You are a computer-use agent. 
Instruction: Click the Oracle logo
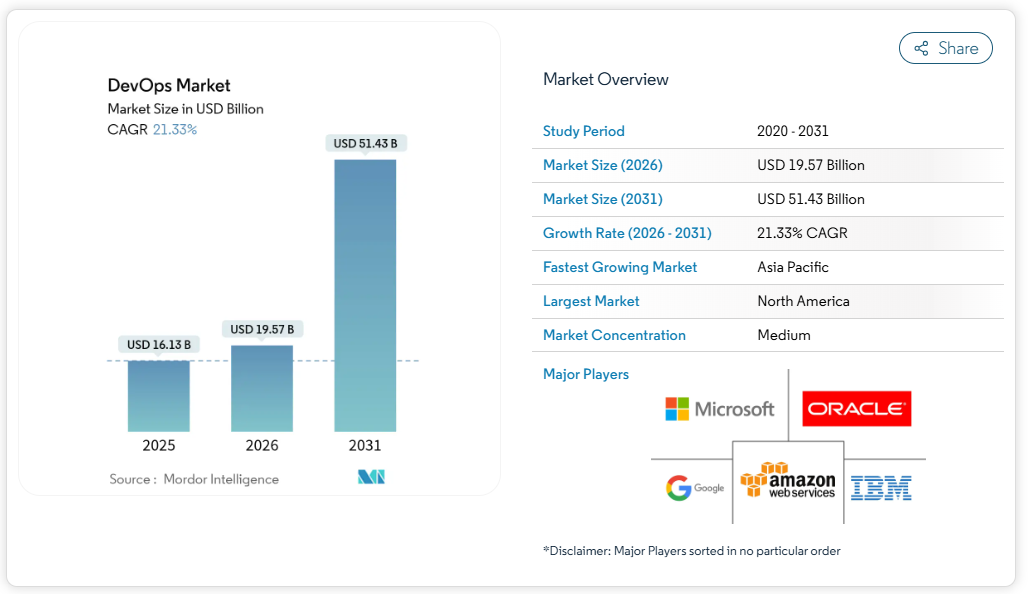click(857, 408)
